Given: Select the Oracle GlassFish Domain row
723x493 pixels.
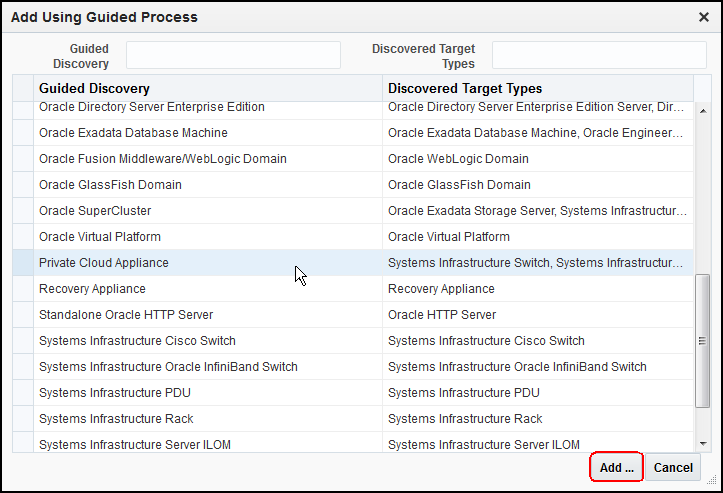Looking at the screenshot, I should coord(110,185).
